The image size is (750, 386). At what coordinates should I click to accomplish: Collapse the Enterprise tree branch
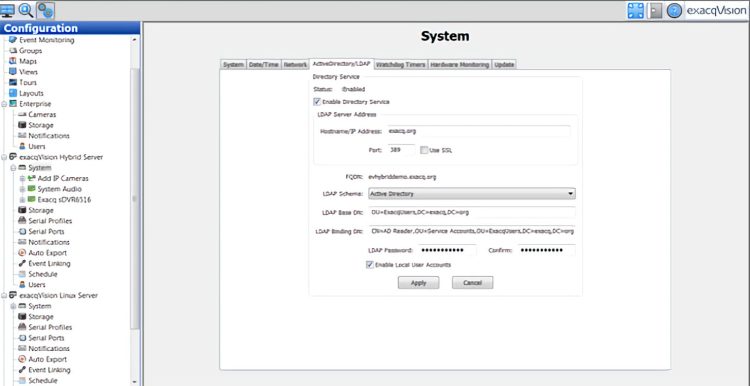(4, 104)
